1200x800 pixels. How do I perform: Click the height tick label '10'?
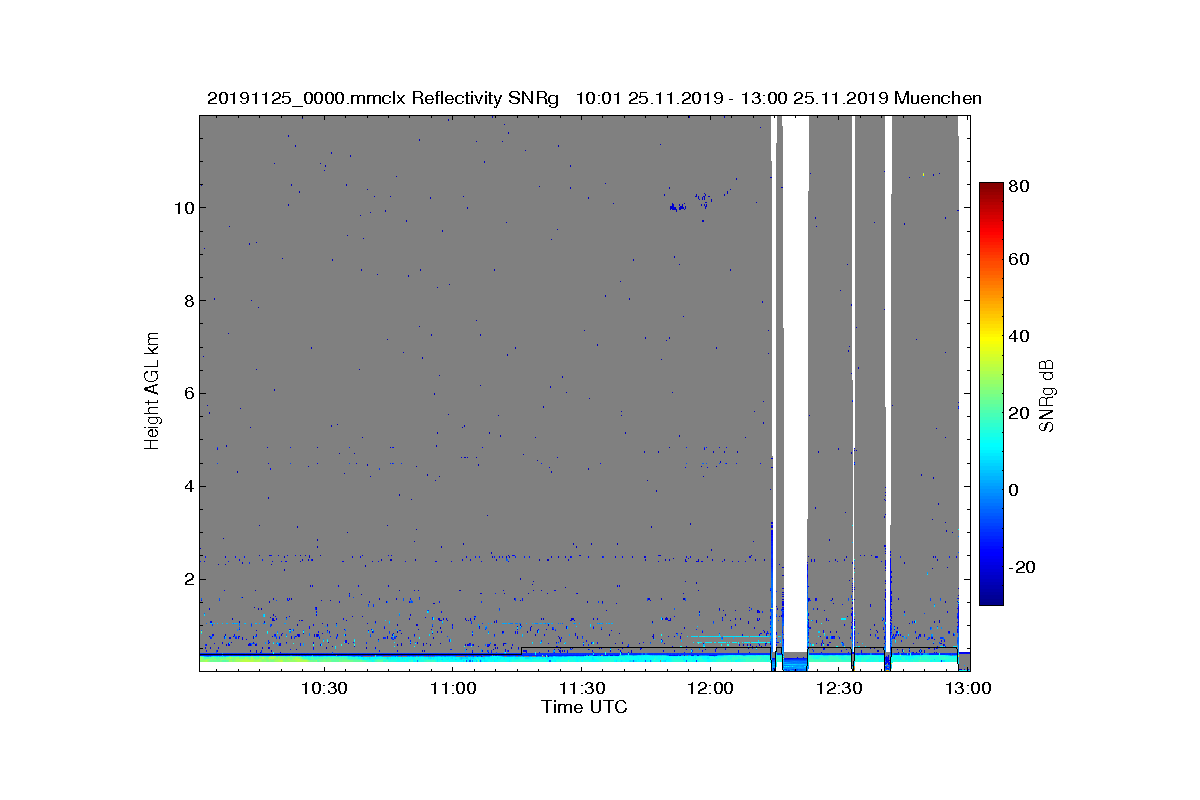pyautogui.click(x=182, y=208)
